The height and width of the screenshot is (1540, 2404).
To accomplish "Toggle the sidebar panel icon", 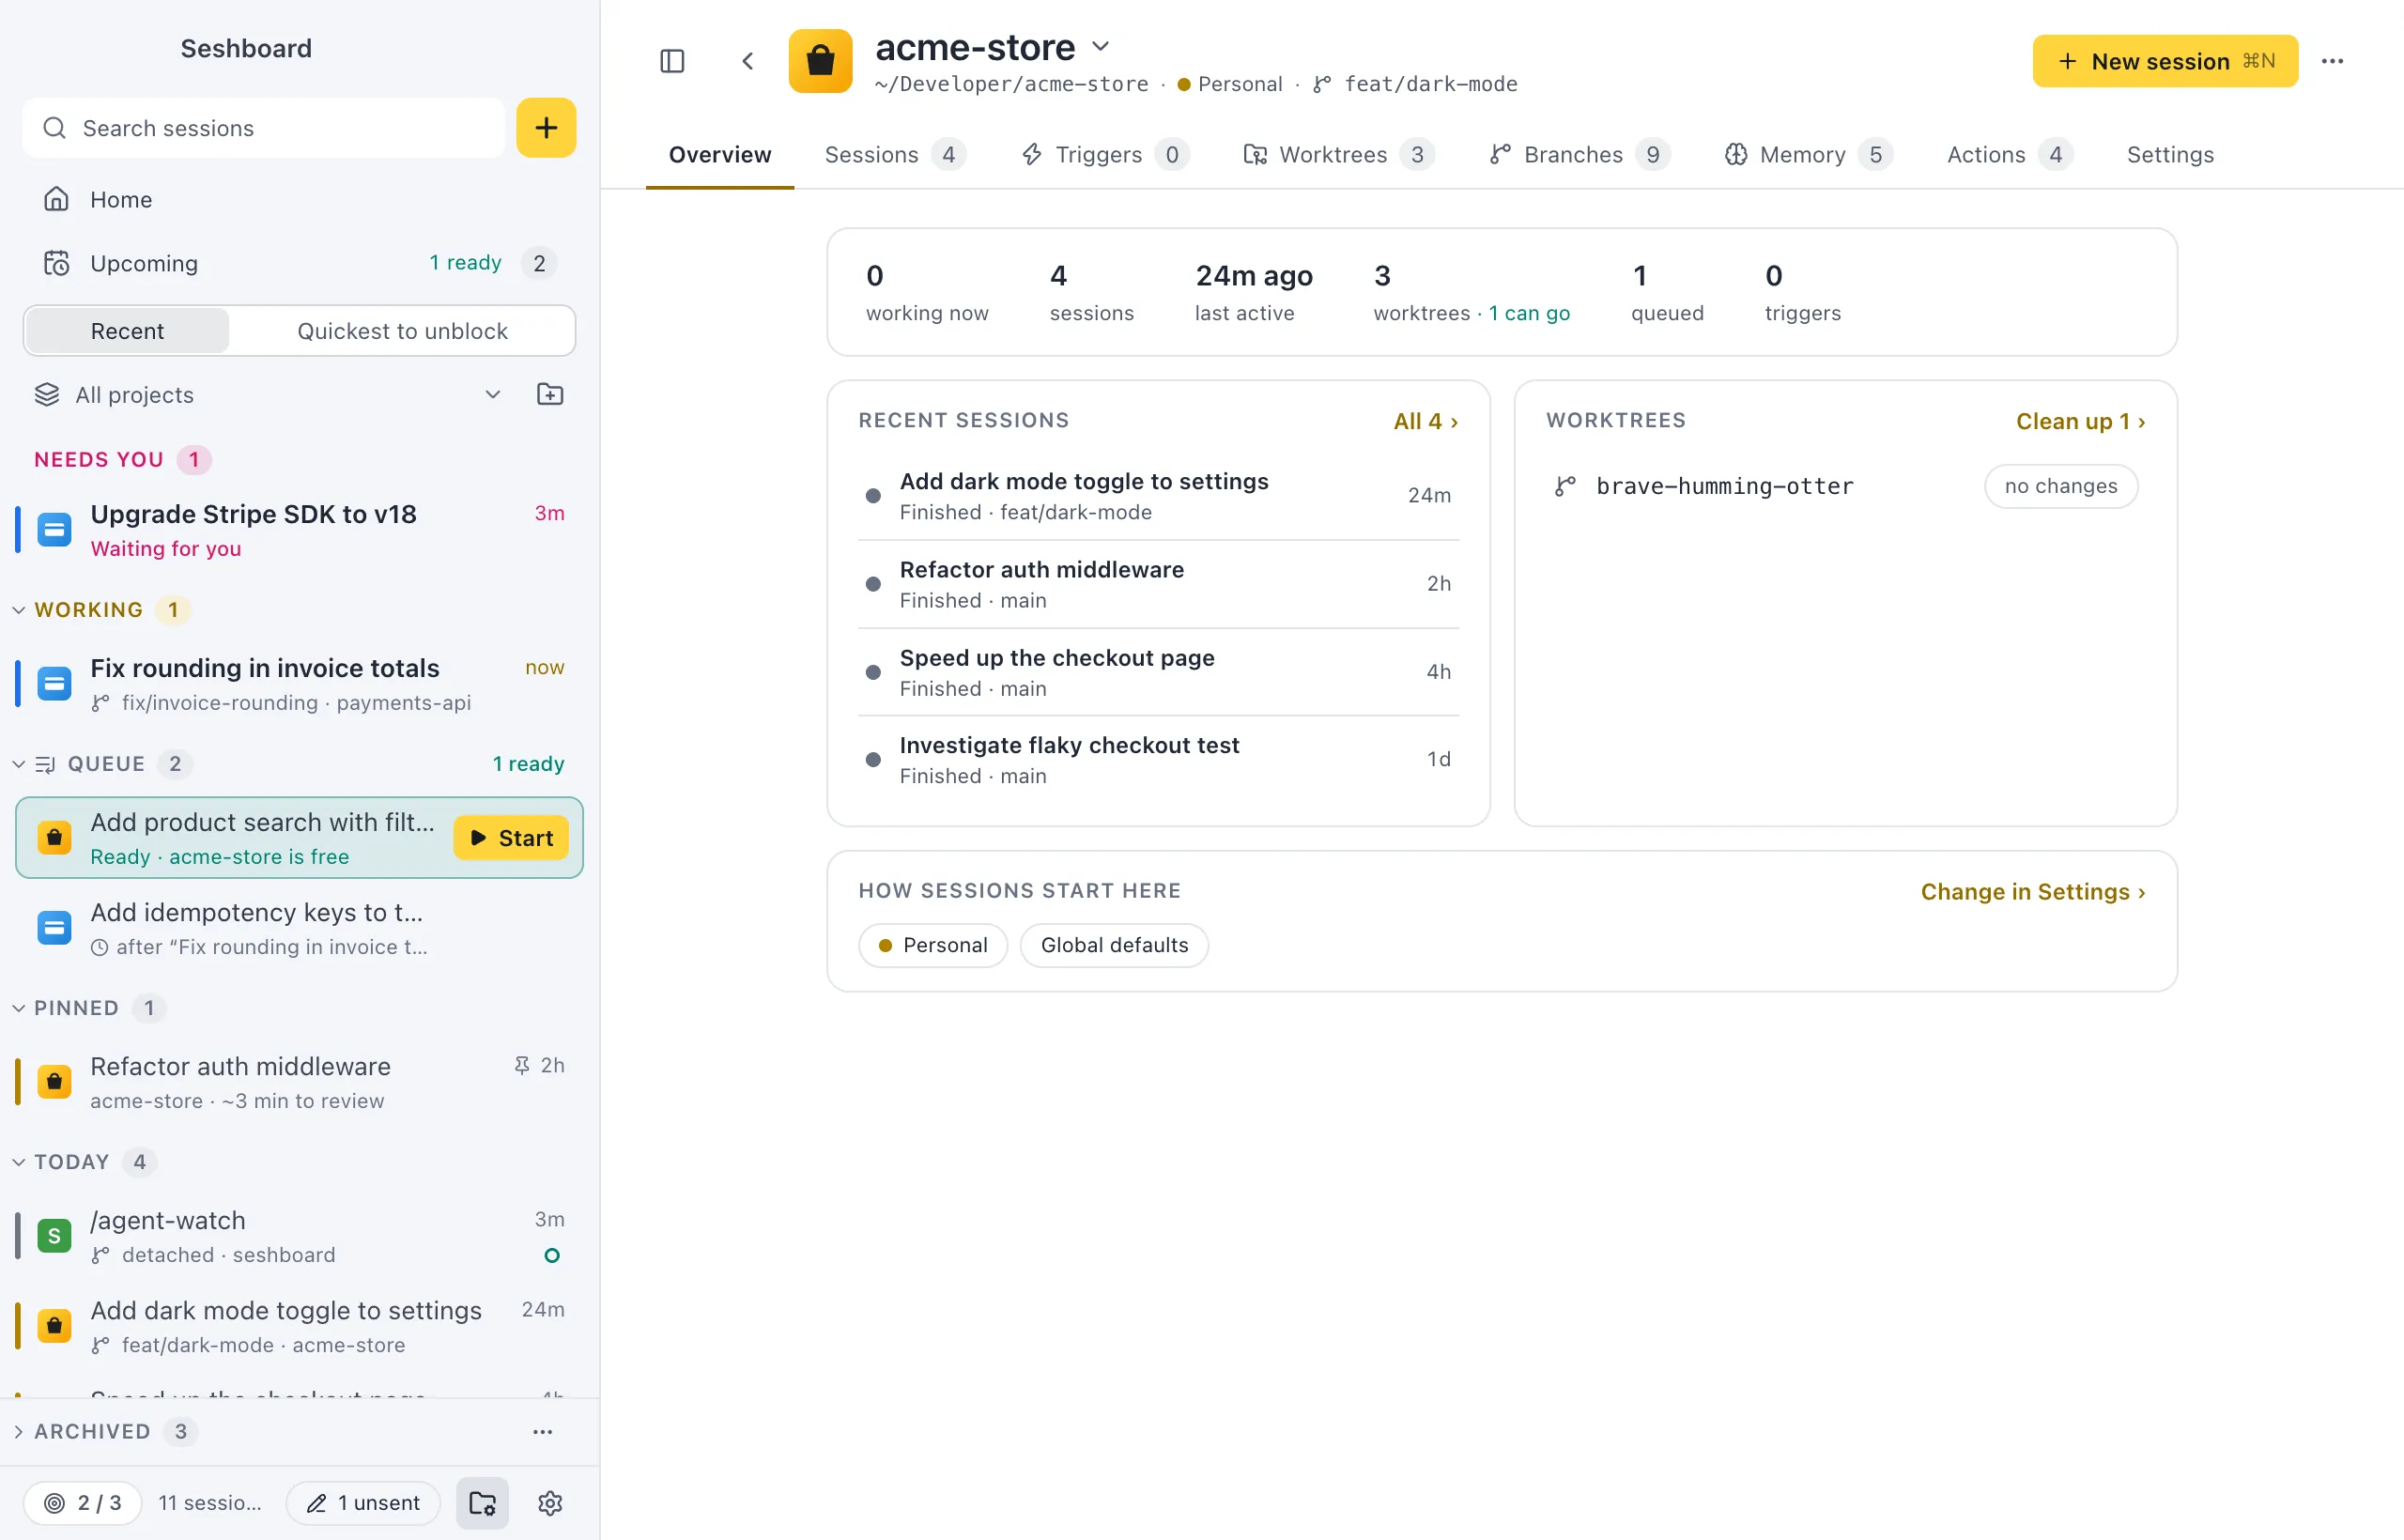I will (x=672, y=61).
